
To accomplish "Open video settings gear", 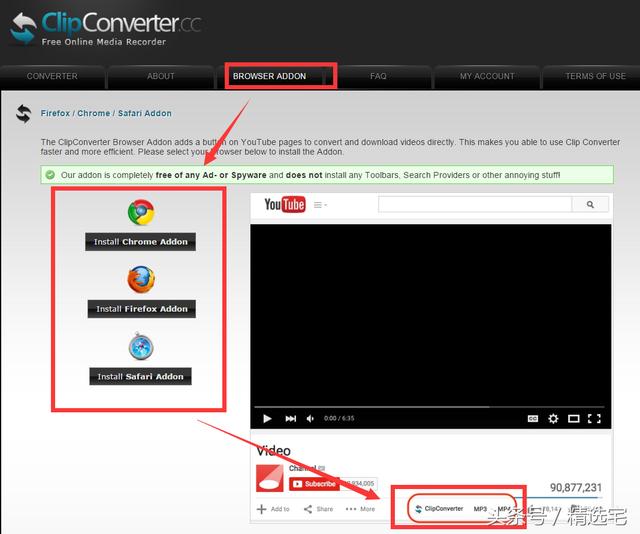I will tap(553, 418).
